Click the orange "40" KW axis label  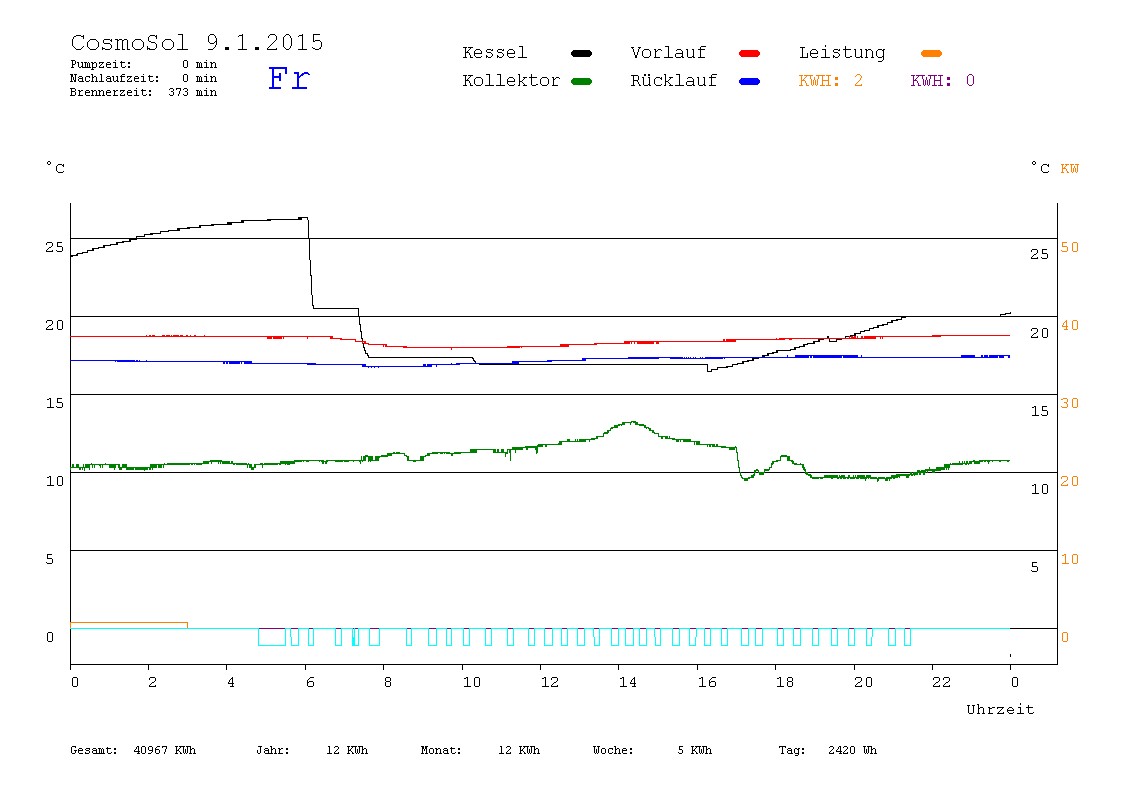1070,326
